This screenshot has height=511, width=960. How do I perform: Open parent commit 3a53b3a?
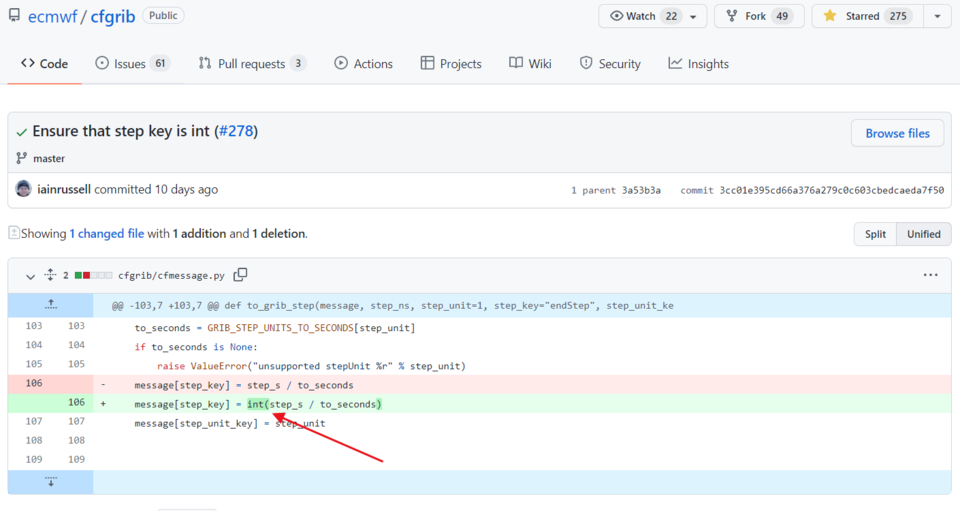coord(641,190)
